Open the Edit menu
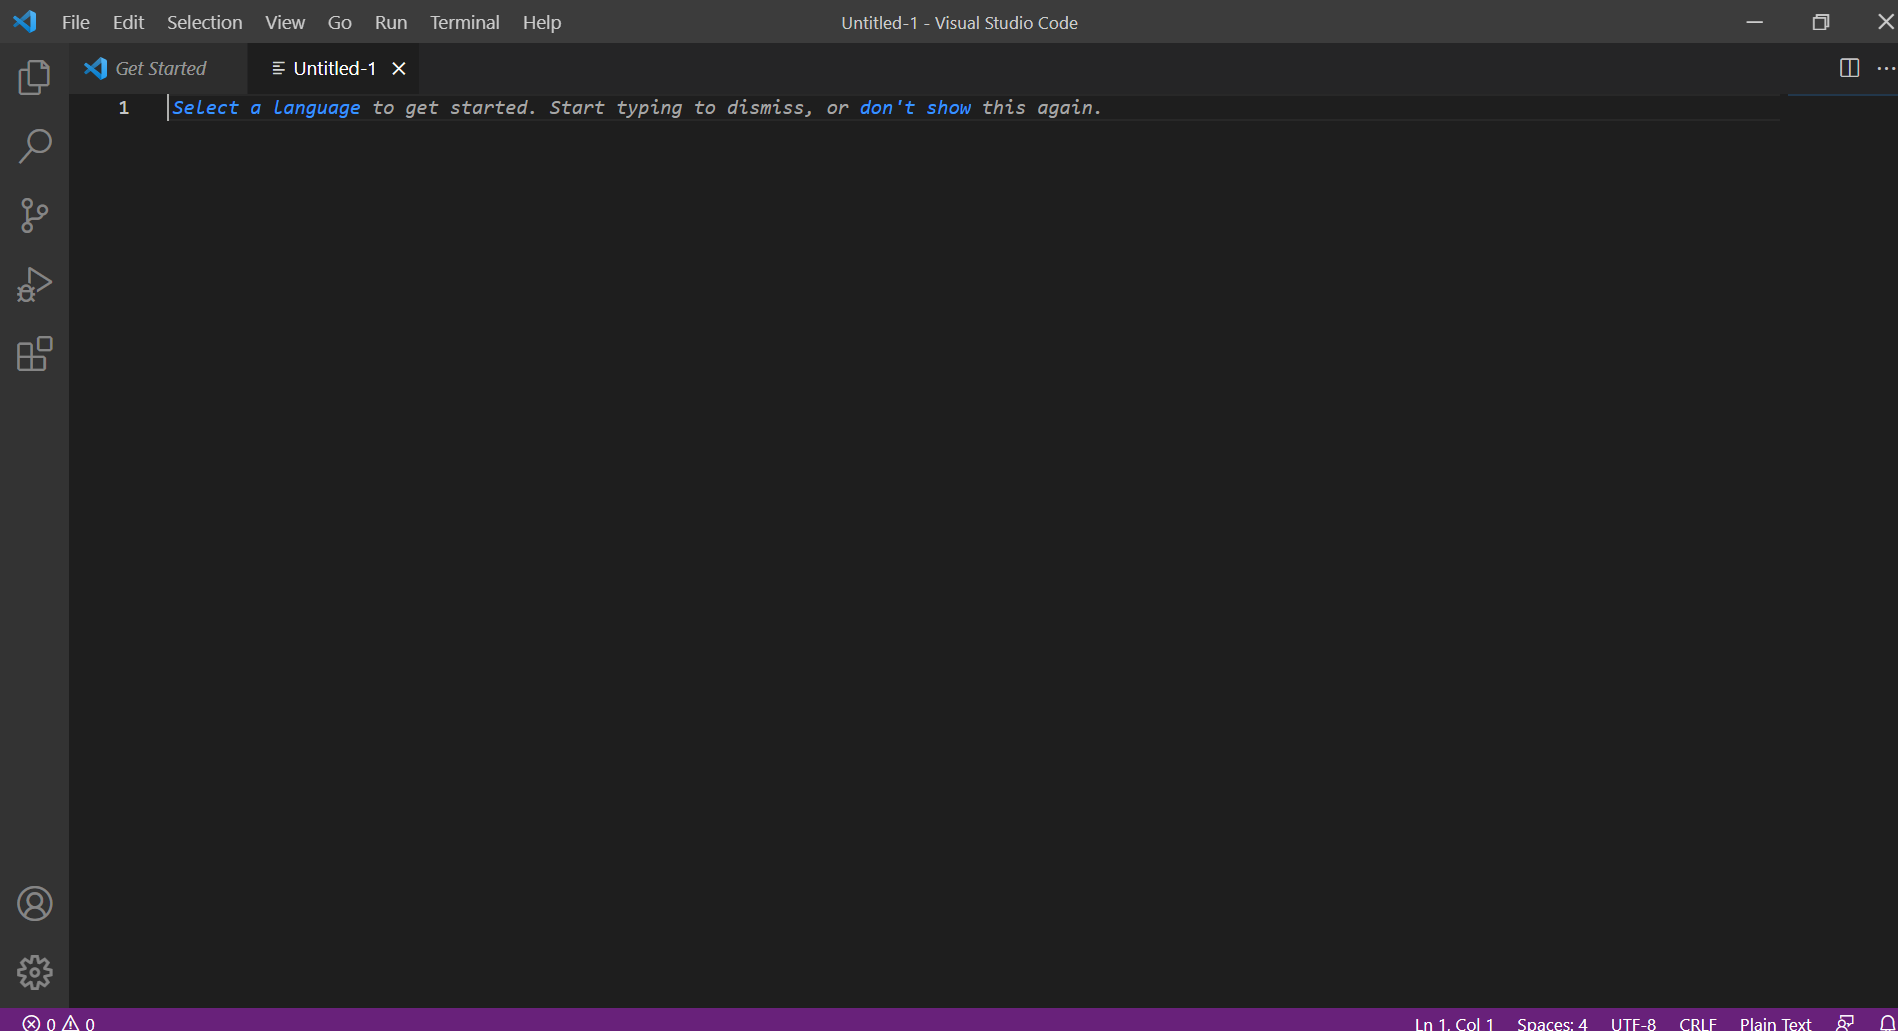 click(128, 22)
